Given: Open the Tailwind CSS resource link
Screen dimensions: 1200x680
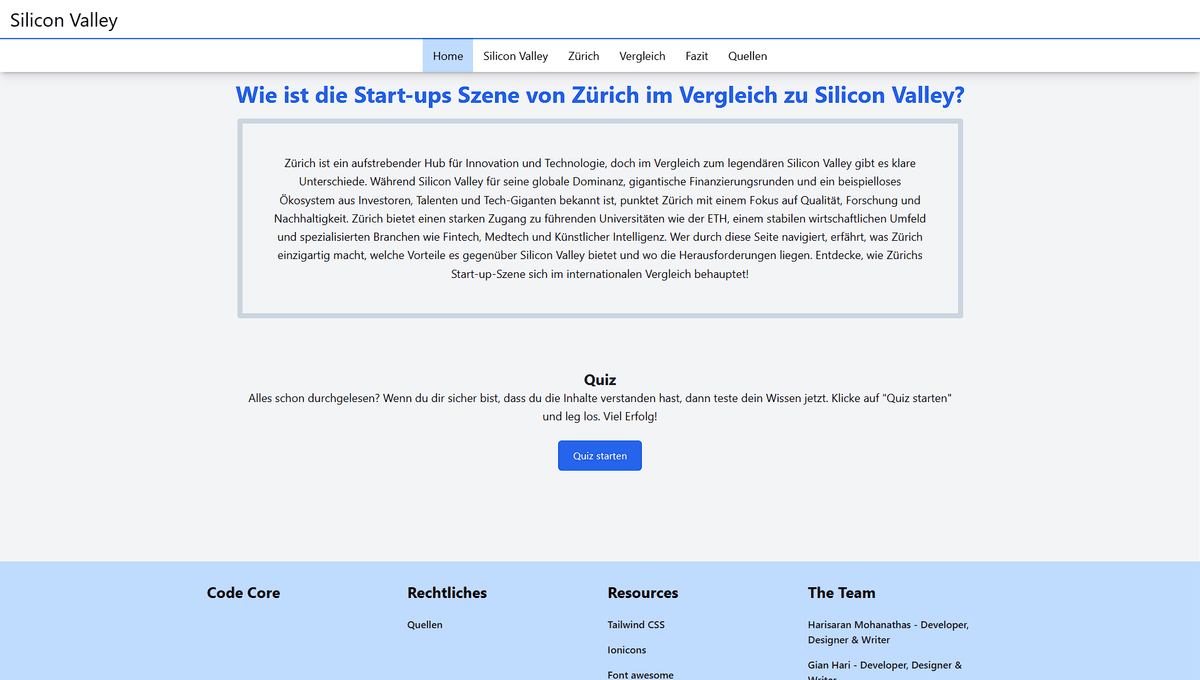Looking at the screenshot, I should point(636,625).
